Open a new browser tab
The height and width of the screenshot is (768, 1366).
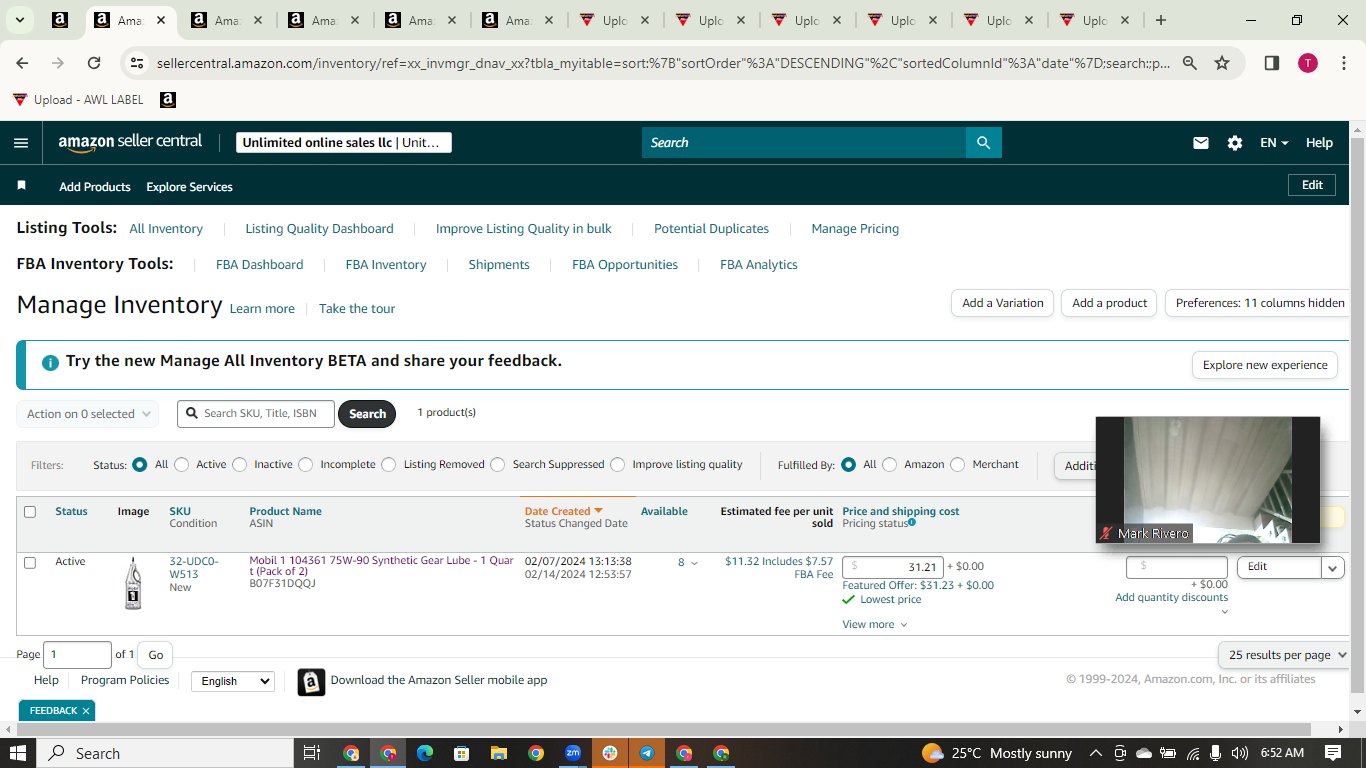pos(1160,20)
